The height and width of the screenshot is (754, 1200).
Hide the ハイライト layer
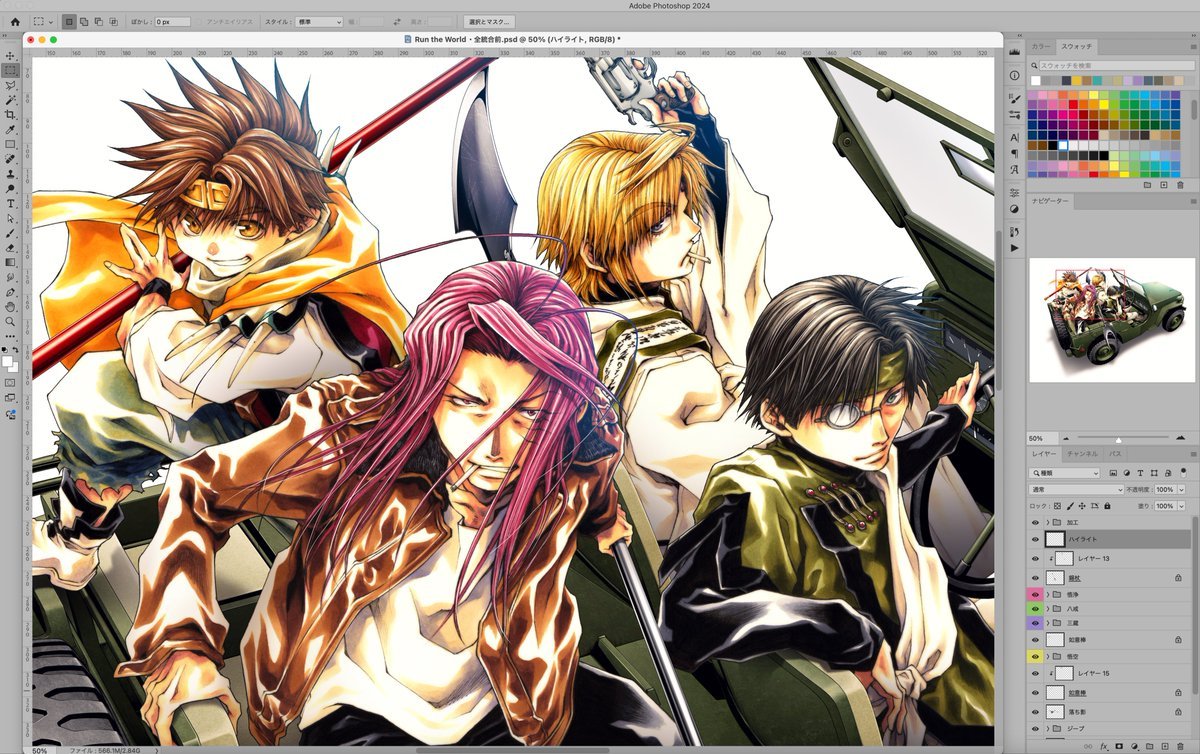pos(1036,539)
